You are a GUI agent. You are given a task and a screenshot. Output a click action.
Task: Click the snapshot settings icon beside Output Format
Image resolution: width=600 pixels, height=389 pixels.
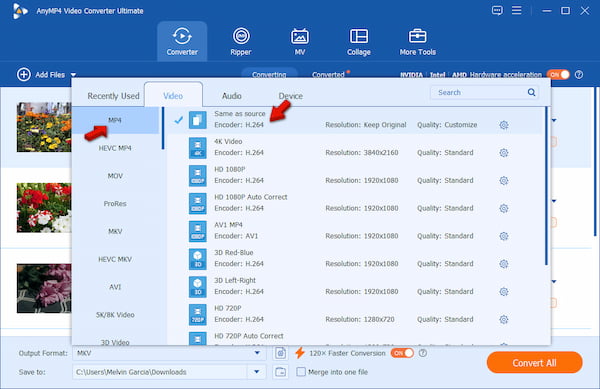tap(280, 353)
